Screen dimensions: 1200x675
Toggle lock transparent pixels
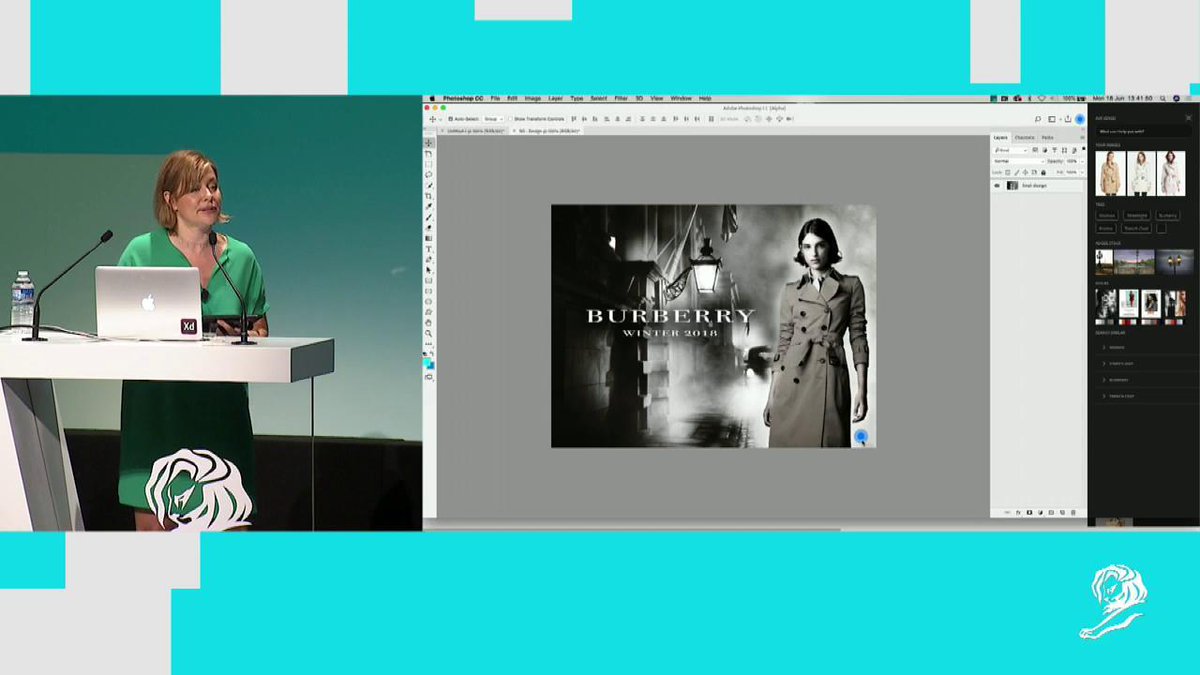[1007, 172]
